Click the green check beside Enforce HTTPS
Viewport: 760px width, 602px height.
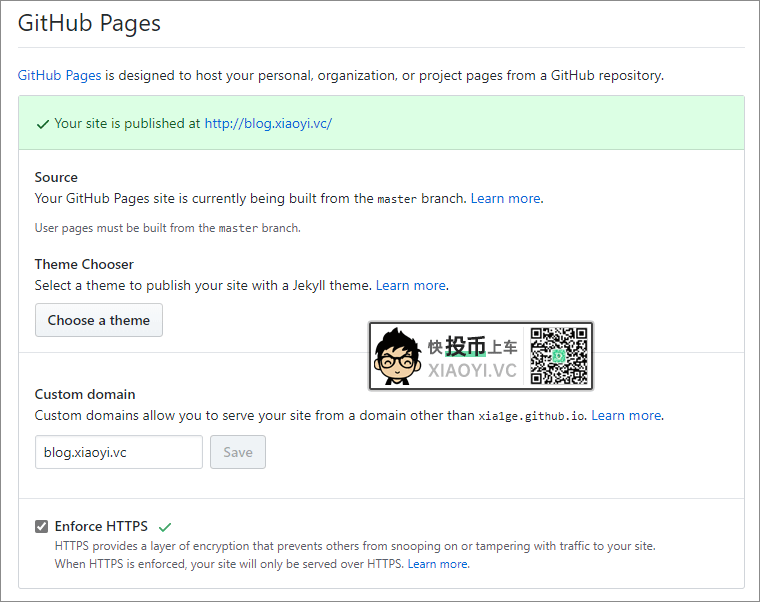[x=165, y=526]
